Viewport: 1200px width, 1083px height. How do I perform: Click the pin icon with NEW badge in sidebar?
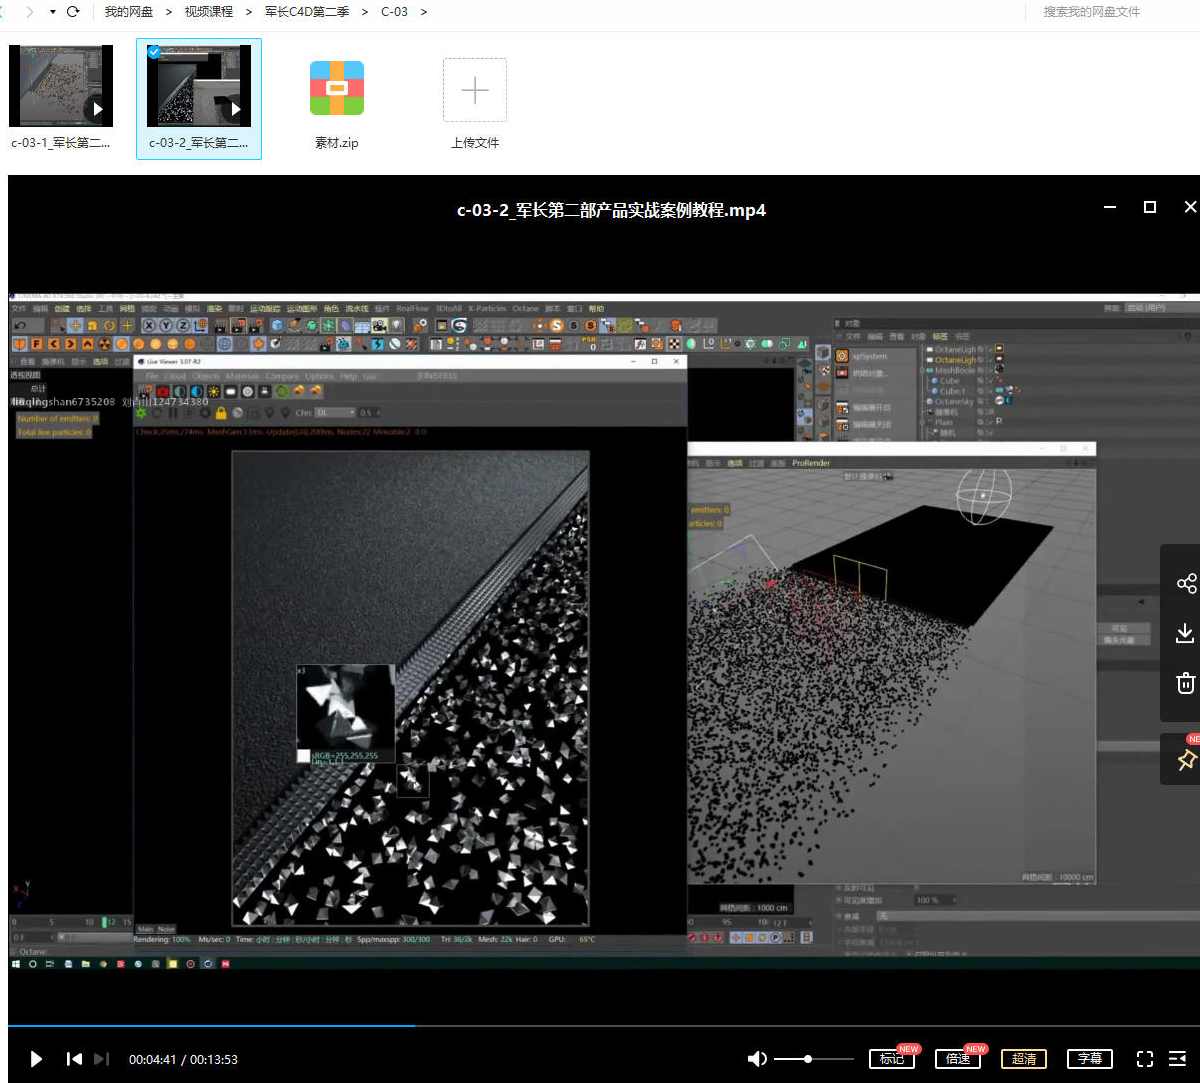(x=1186, y=760)
